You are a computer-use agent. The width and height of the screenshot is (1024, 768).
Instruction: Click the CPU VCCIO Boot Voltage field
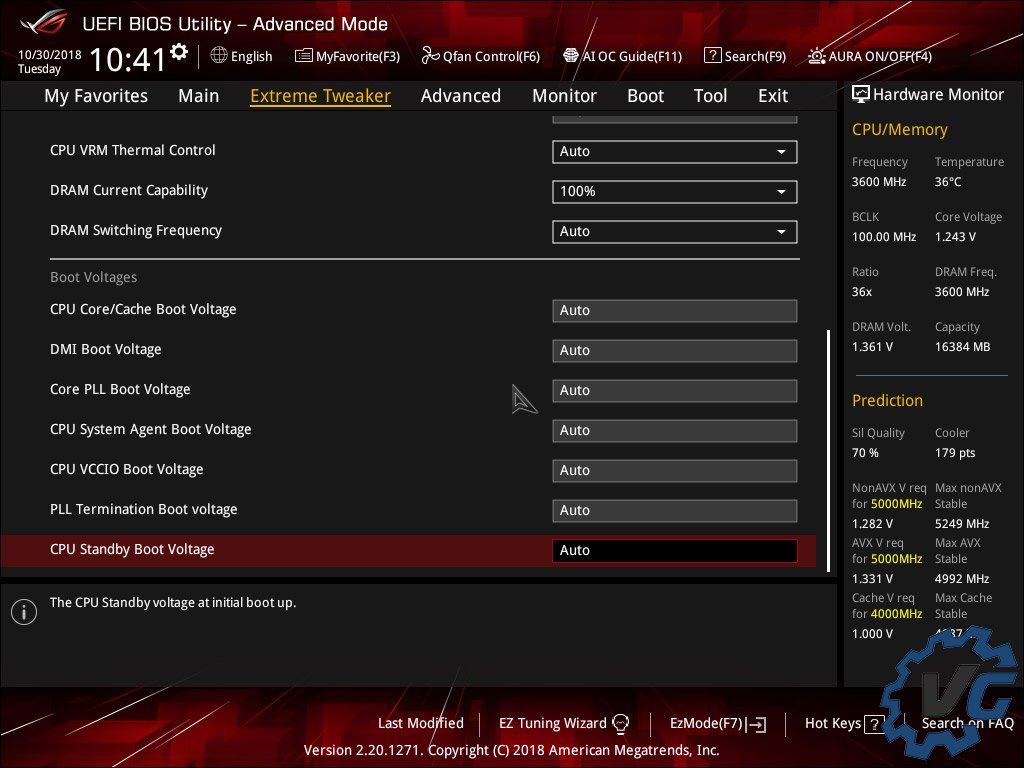[675, 471]
